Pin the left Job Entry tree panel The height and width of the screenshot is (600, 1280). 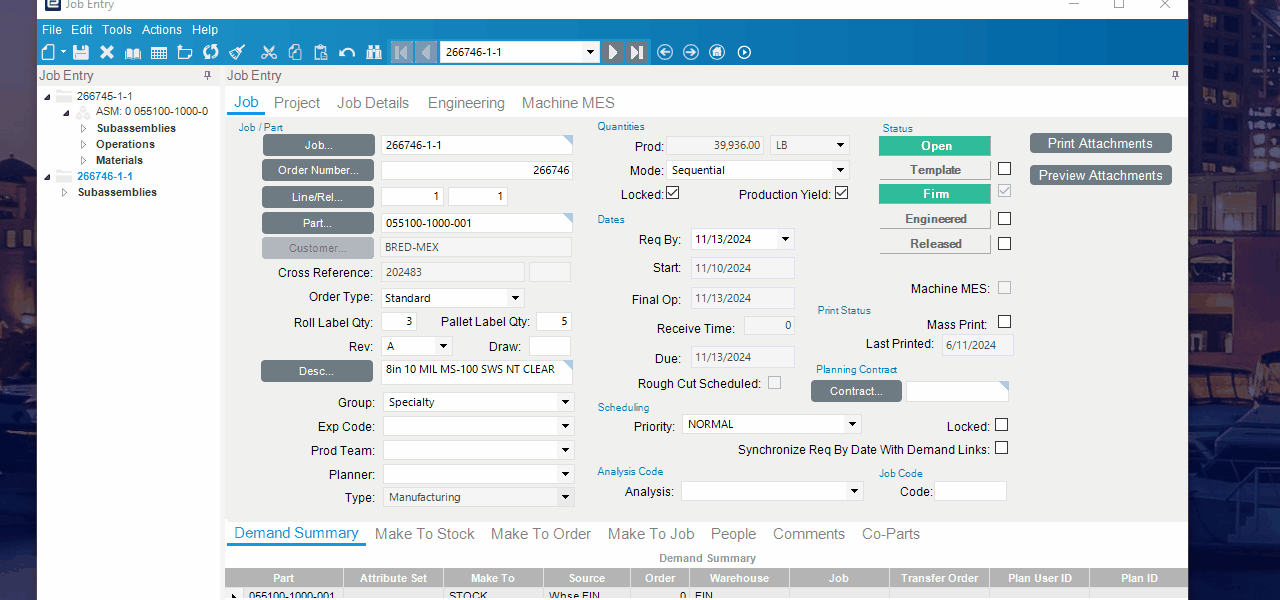tap(208, 75)
